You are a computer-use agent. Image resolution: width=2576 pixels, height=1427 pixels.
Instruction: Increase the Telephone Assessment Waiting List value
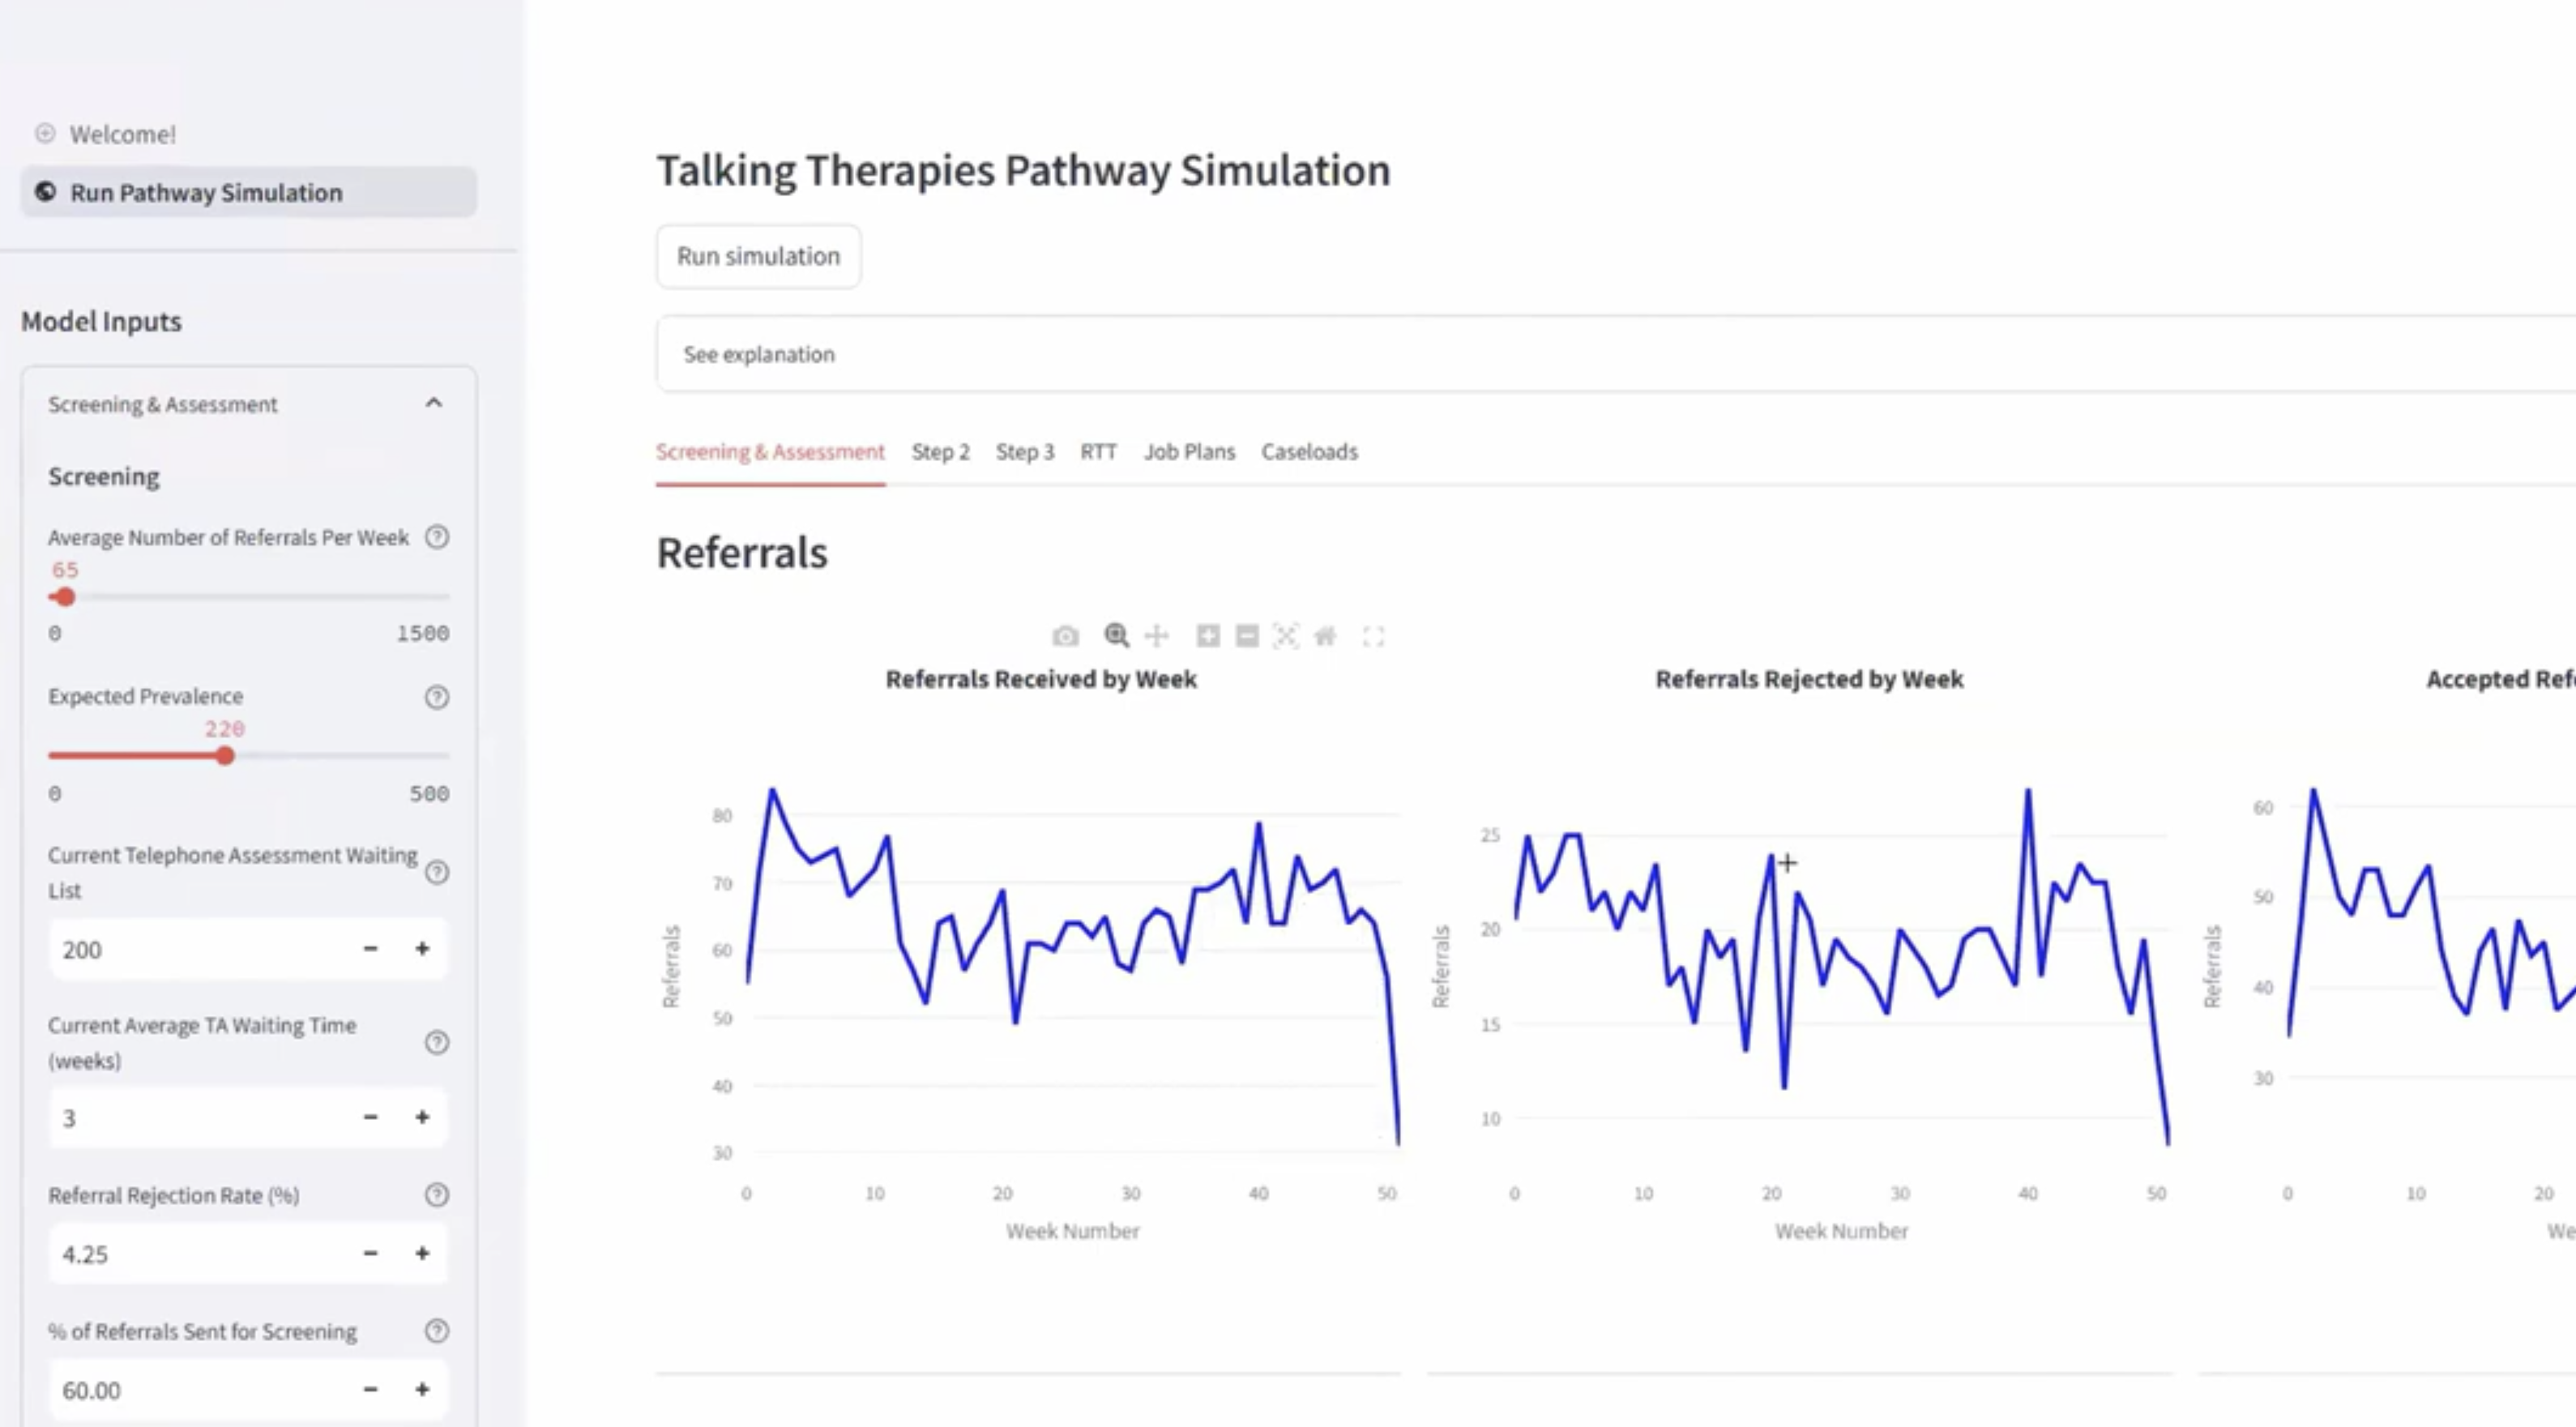[422, 948]
